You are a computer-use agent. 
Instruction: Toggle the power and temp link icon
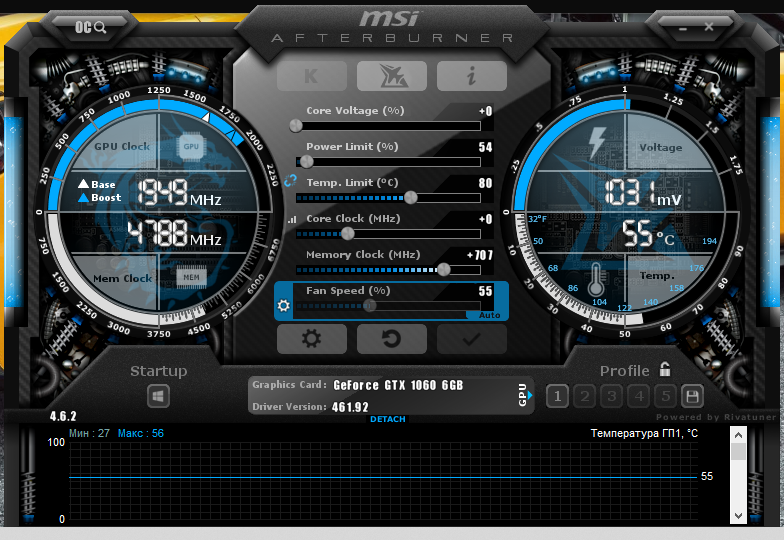290,181
